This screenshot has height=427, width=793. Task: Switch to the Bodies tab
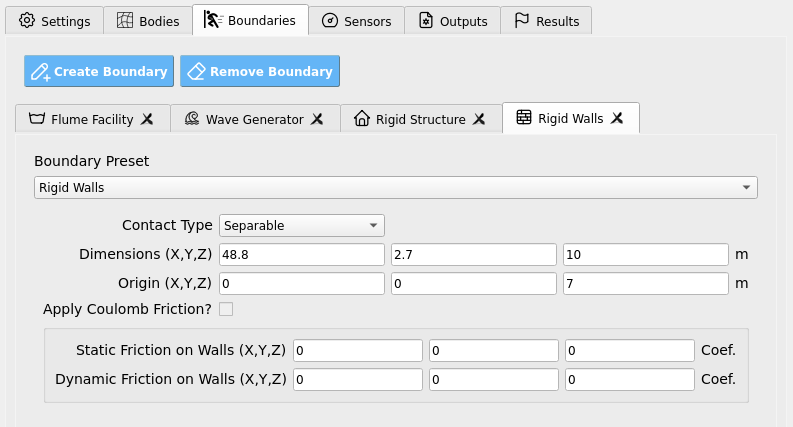pyautogui.click(x=148, y=21)
